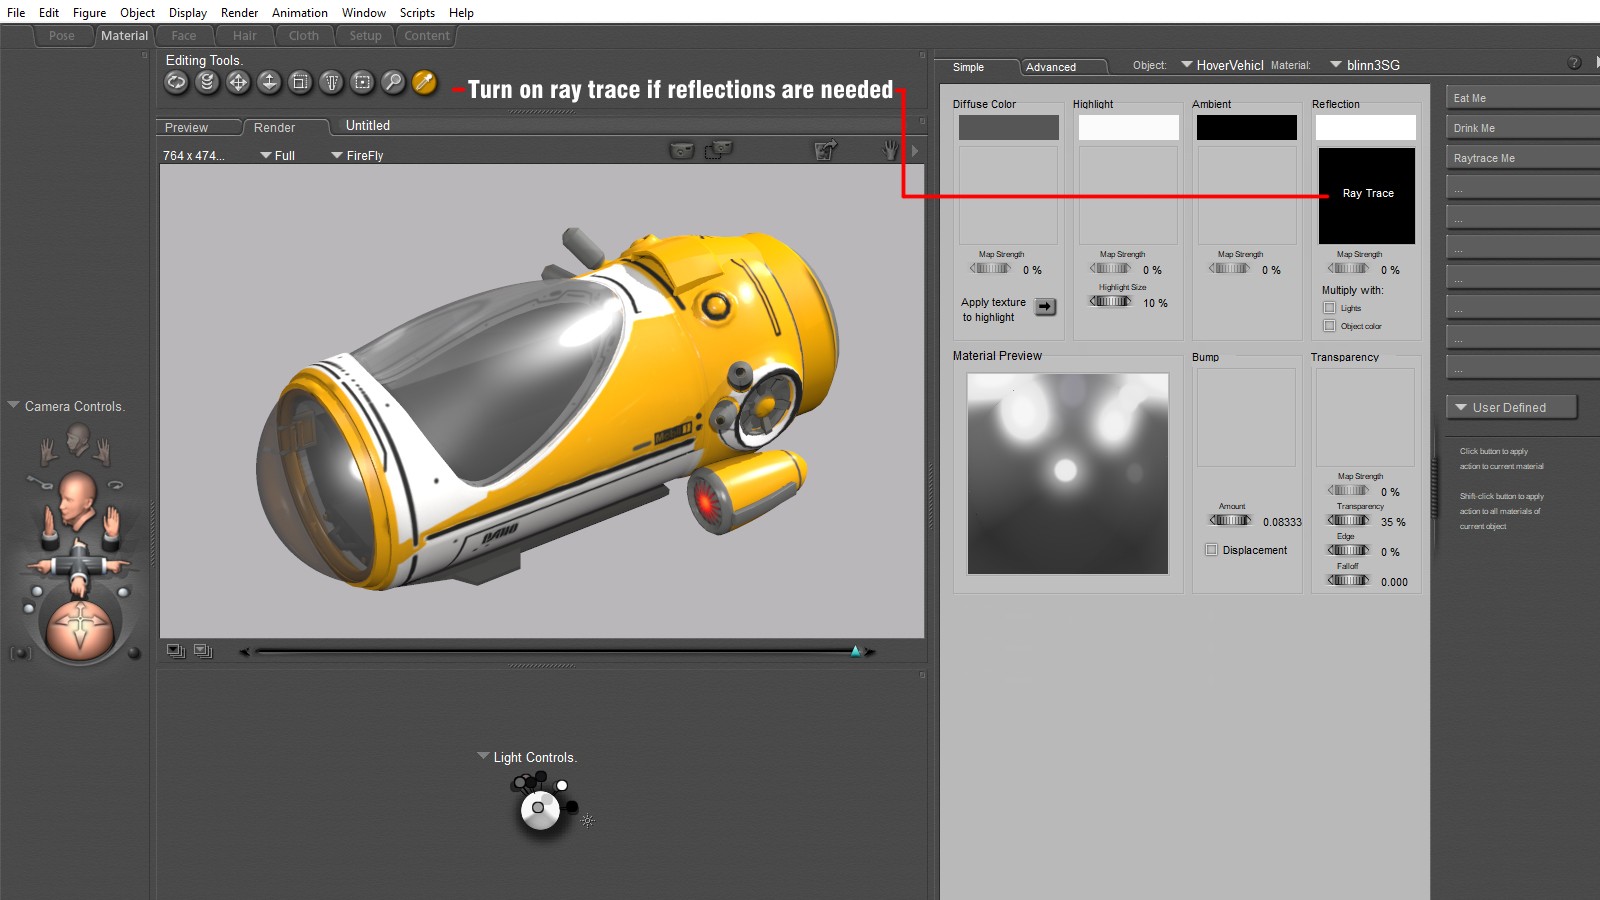Enable the Multiply with Object color checkbox
Image resolution: width=1600 pixels, height=900 pixels.
pos(1329,326)
